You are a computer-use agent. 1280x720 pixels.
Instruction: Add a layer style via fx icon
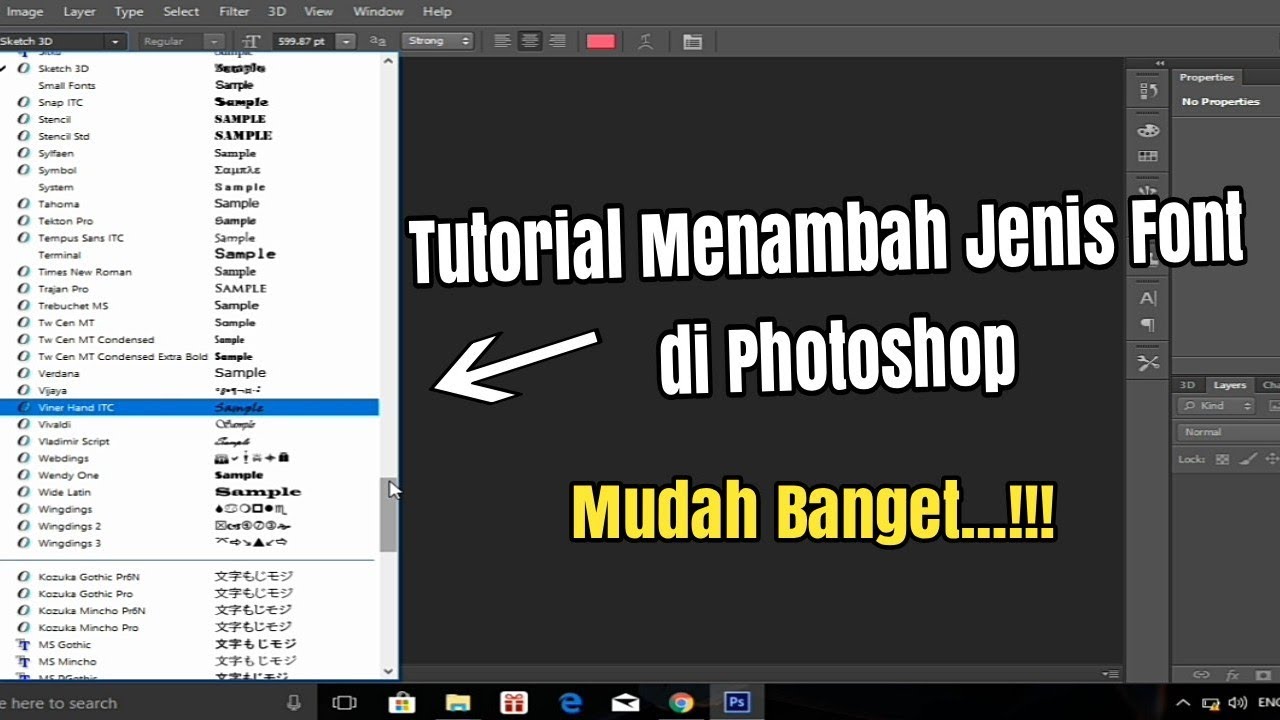click(x=1233, y=675)
